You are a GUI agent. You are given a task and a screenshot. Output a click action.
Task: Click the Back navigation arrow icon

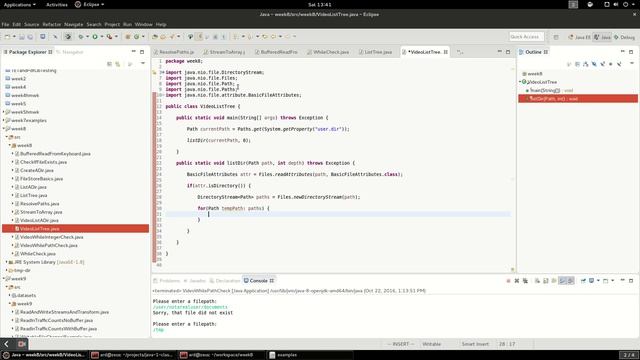click(273, 37)
